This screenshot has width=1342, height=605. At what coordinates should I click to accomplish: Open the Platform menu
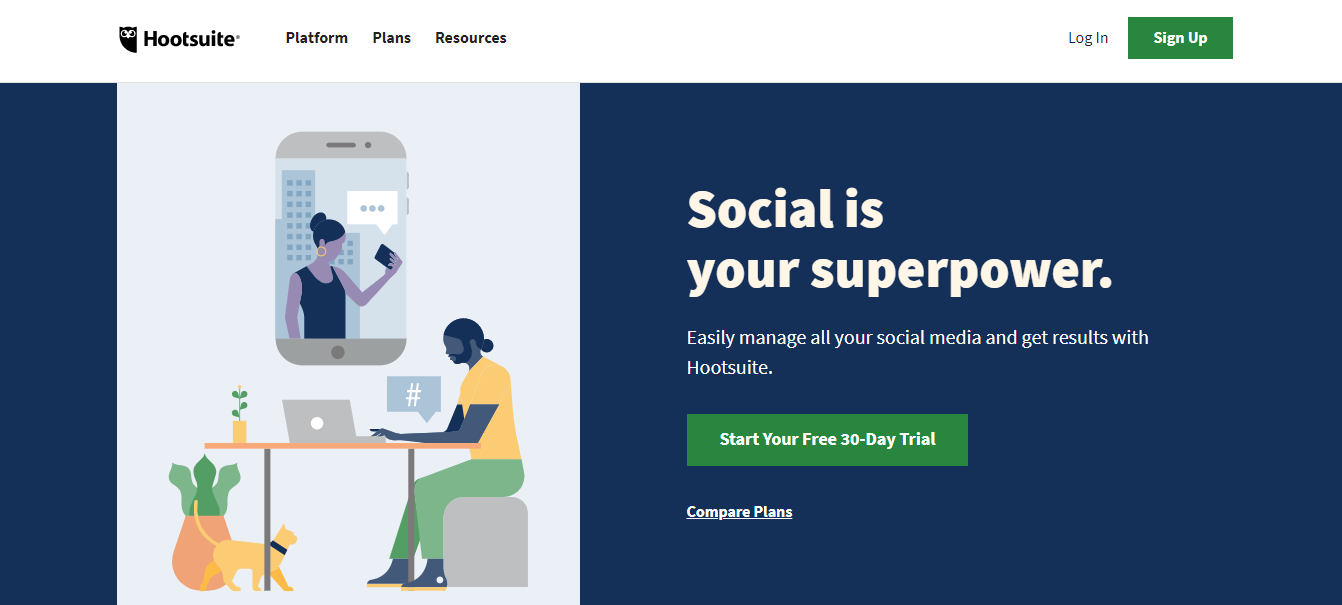[316, 38]
